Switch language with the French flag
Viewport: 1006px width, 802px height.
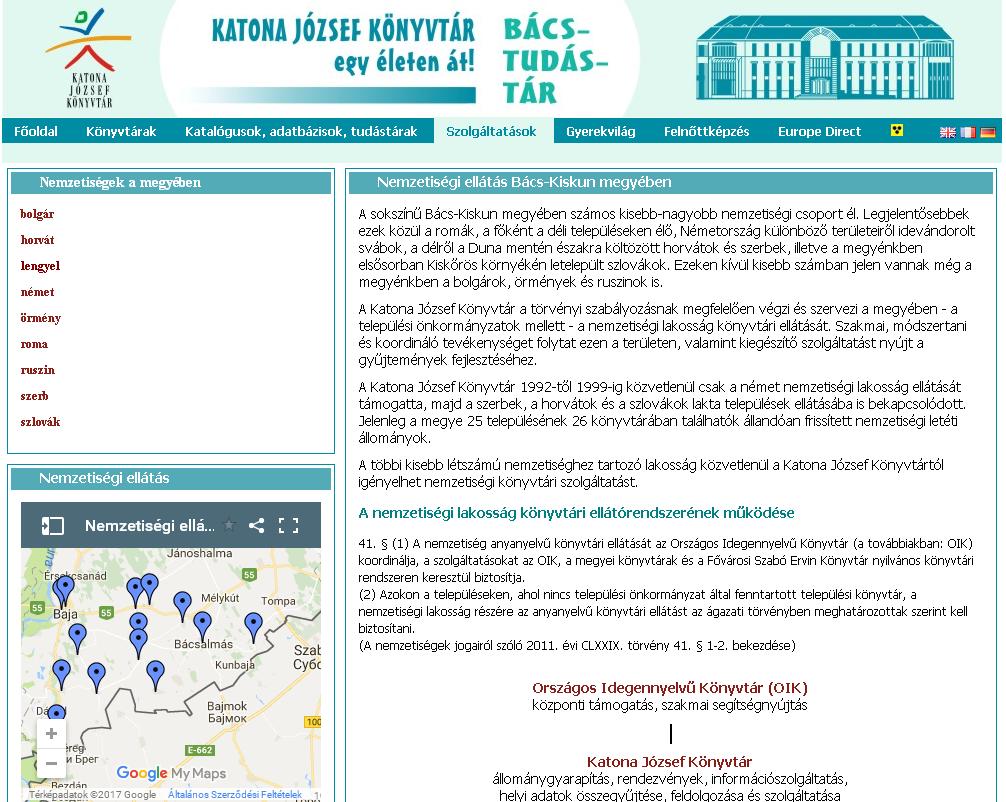point(968,132)
